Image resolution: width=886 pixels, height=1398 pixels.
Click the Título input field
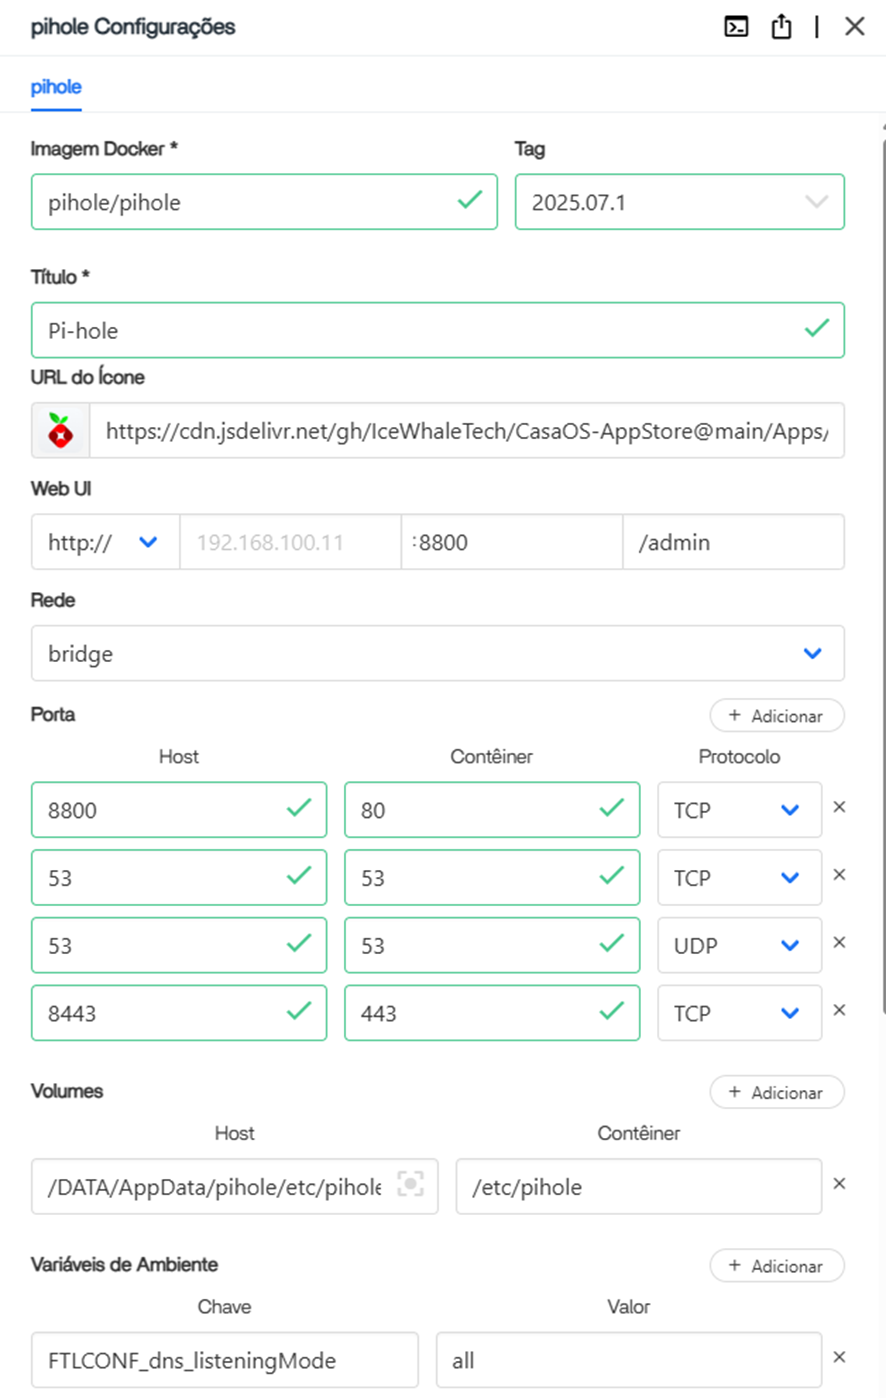pos(420,330)
